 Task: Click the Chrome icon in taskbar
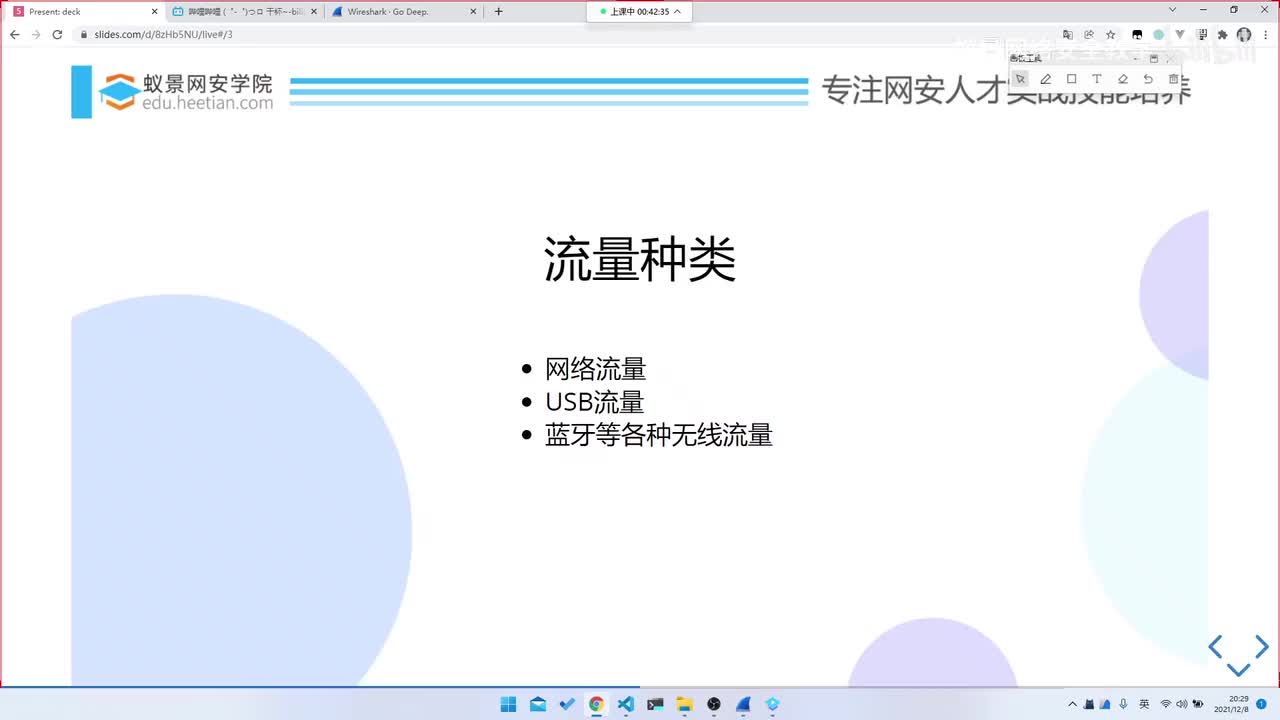(596, 704)
